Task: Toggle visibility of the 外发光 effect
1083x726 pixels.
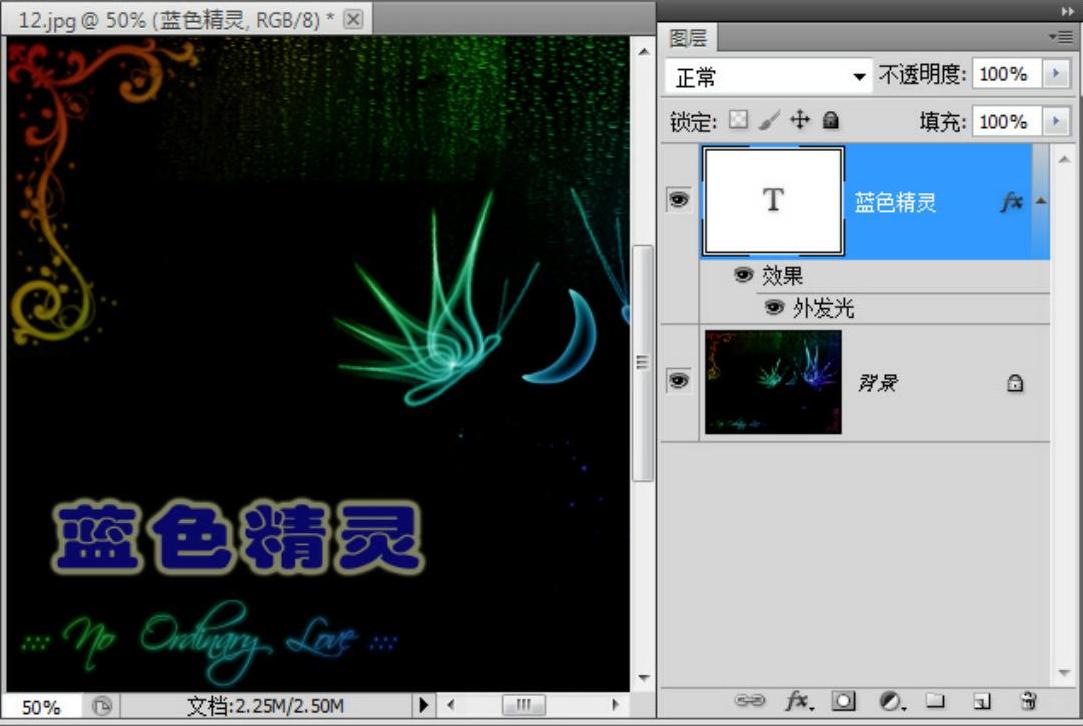Action: click(774, 308)
